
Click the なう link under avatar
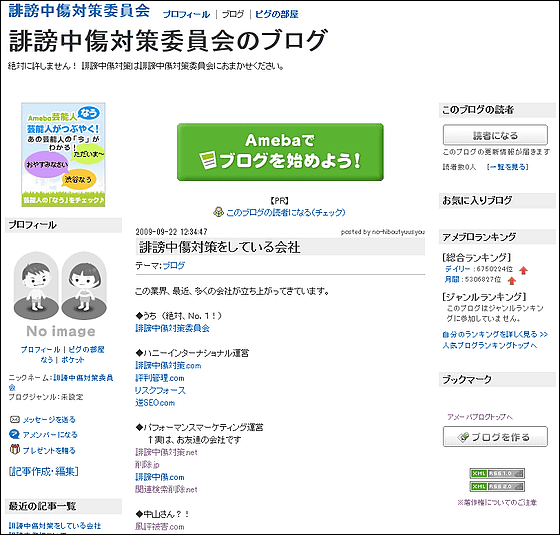47,360
